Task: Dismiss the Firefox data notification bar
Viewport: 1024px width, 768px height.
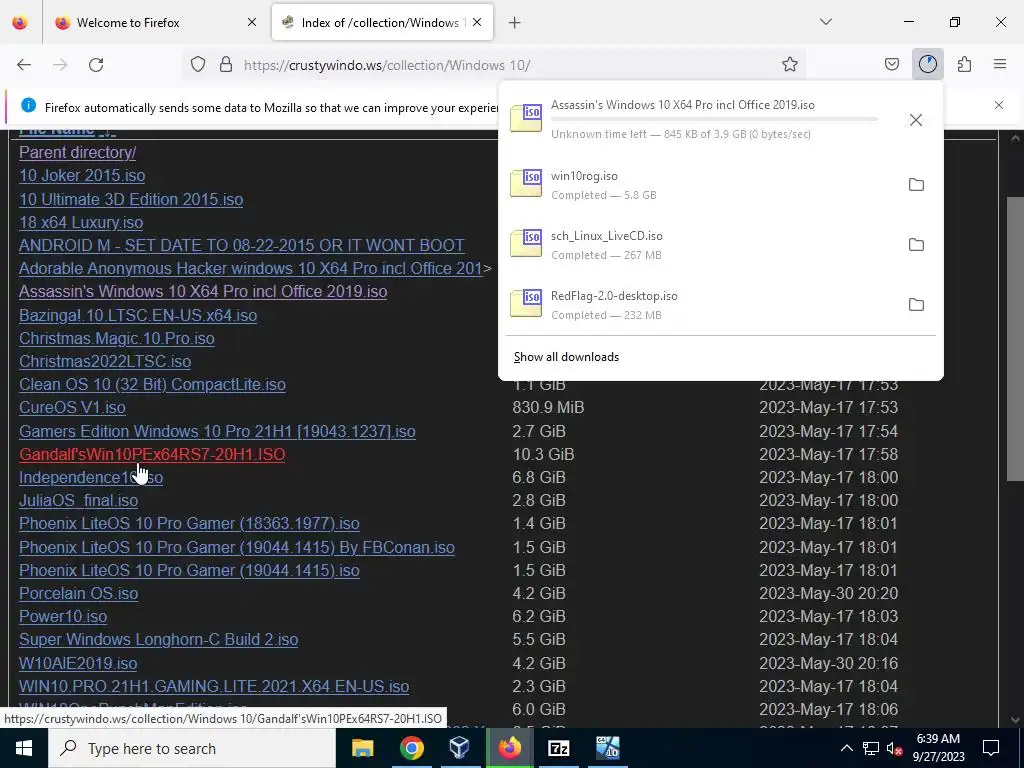Action: (999, 105)
